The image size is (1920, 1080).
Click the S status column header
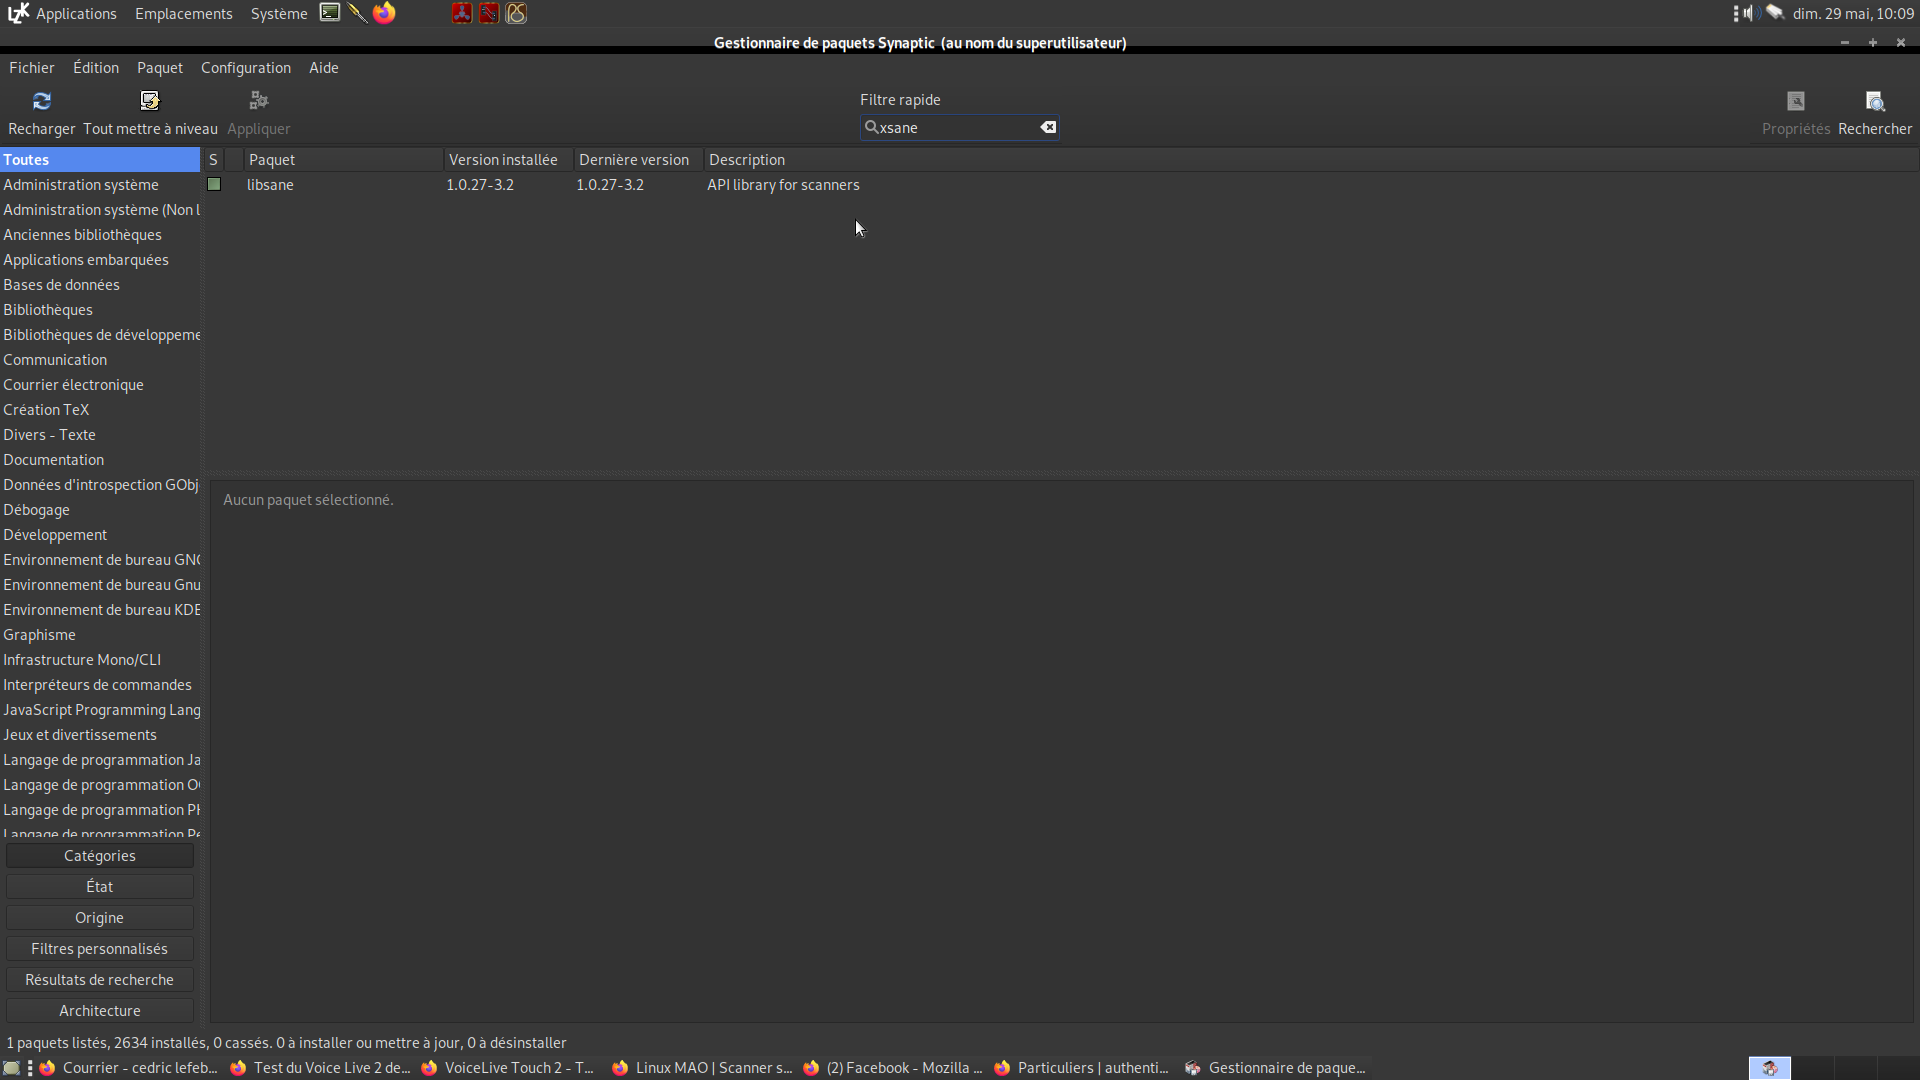[x=213, y=160]
